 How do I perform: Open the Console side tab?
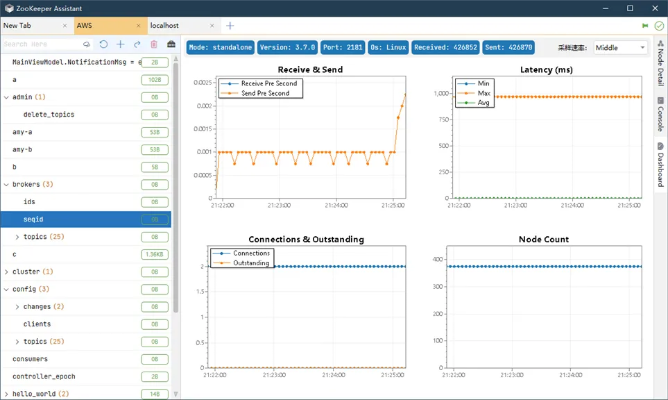(660, 114)
